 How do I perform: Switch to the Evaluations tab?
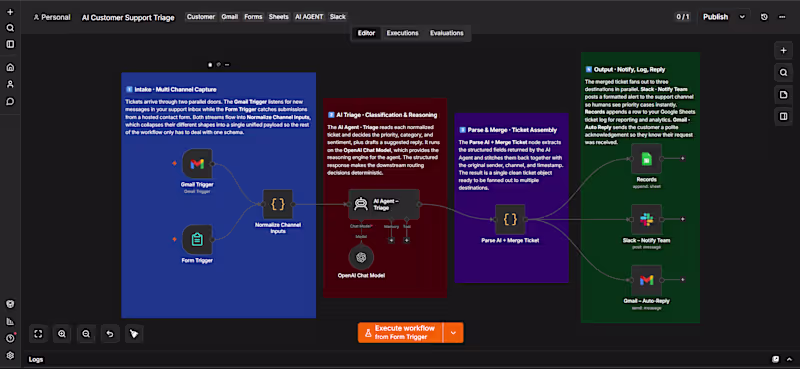pos(446,33)
